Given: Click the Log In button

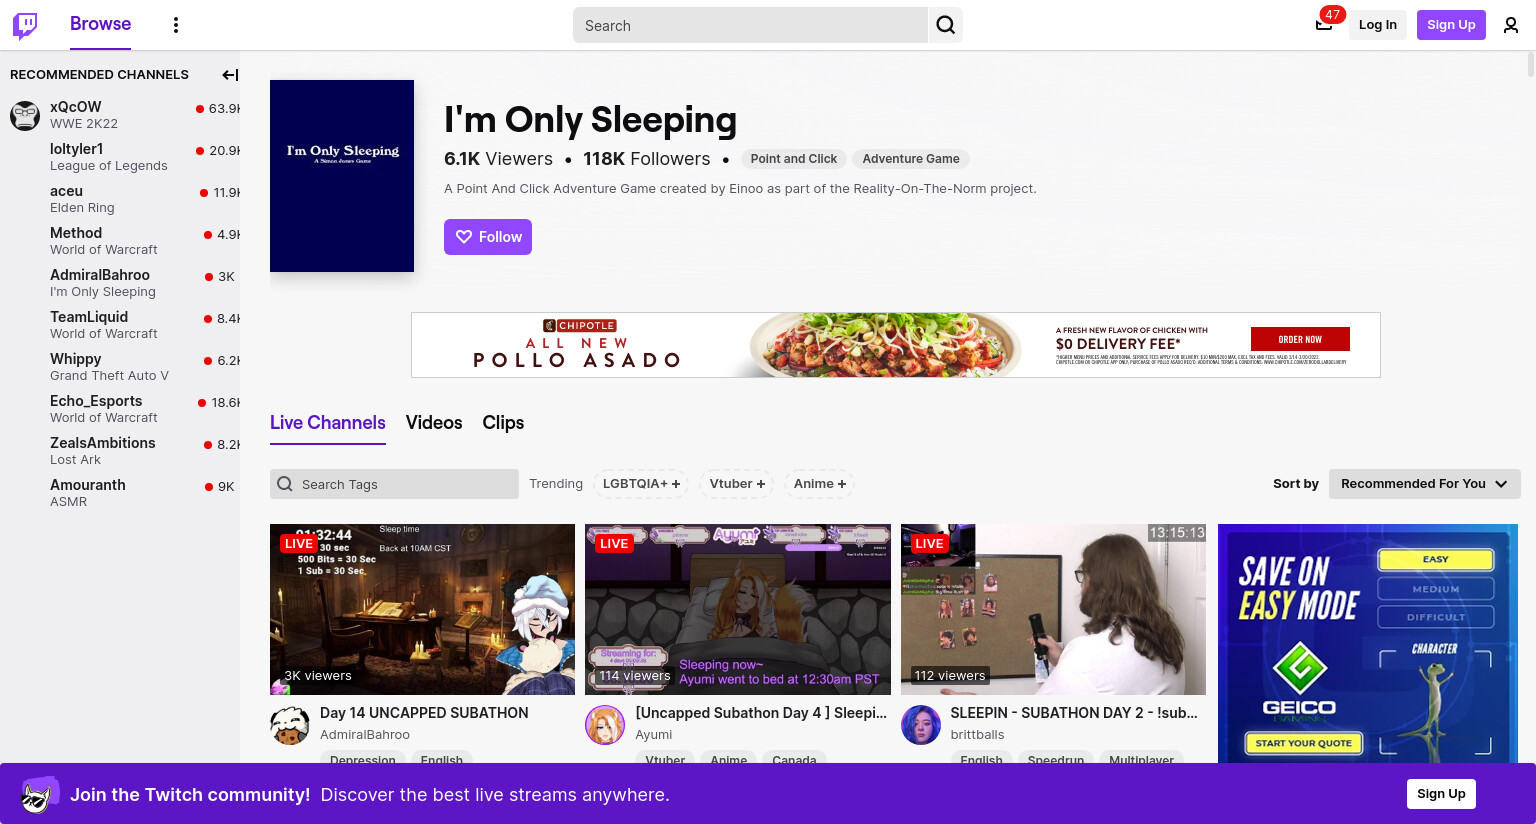Looking at the screenshot, I should (x=1377, y=25).
